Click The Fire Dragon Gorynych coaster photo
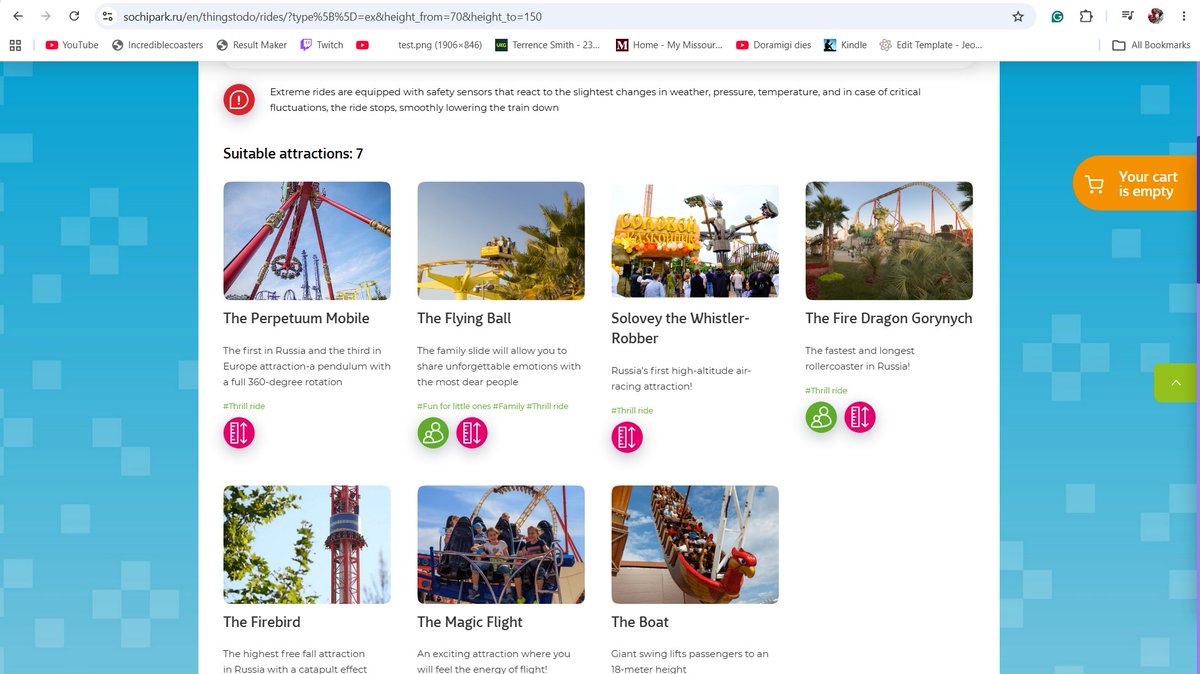Image resolution: width=1200 pixels, height=674 pixels. click(x=889, y=241)
